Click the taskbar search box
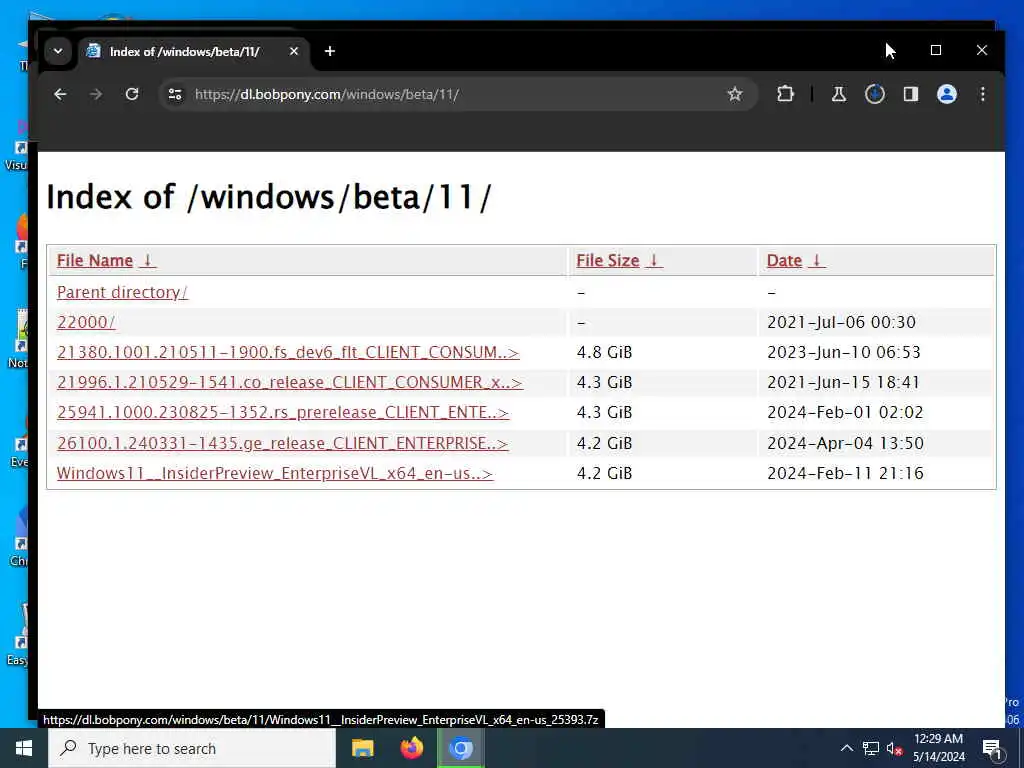Viewport: 1024px width, 768px height. pyautogui.click(x=192, y=748)
